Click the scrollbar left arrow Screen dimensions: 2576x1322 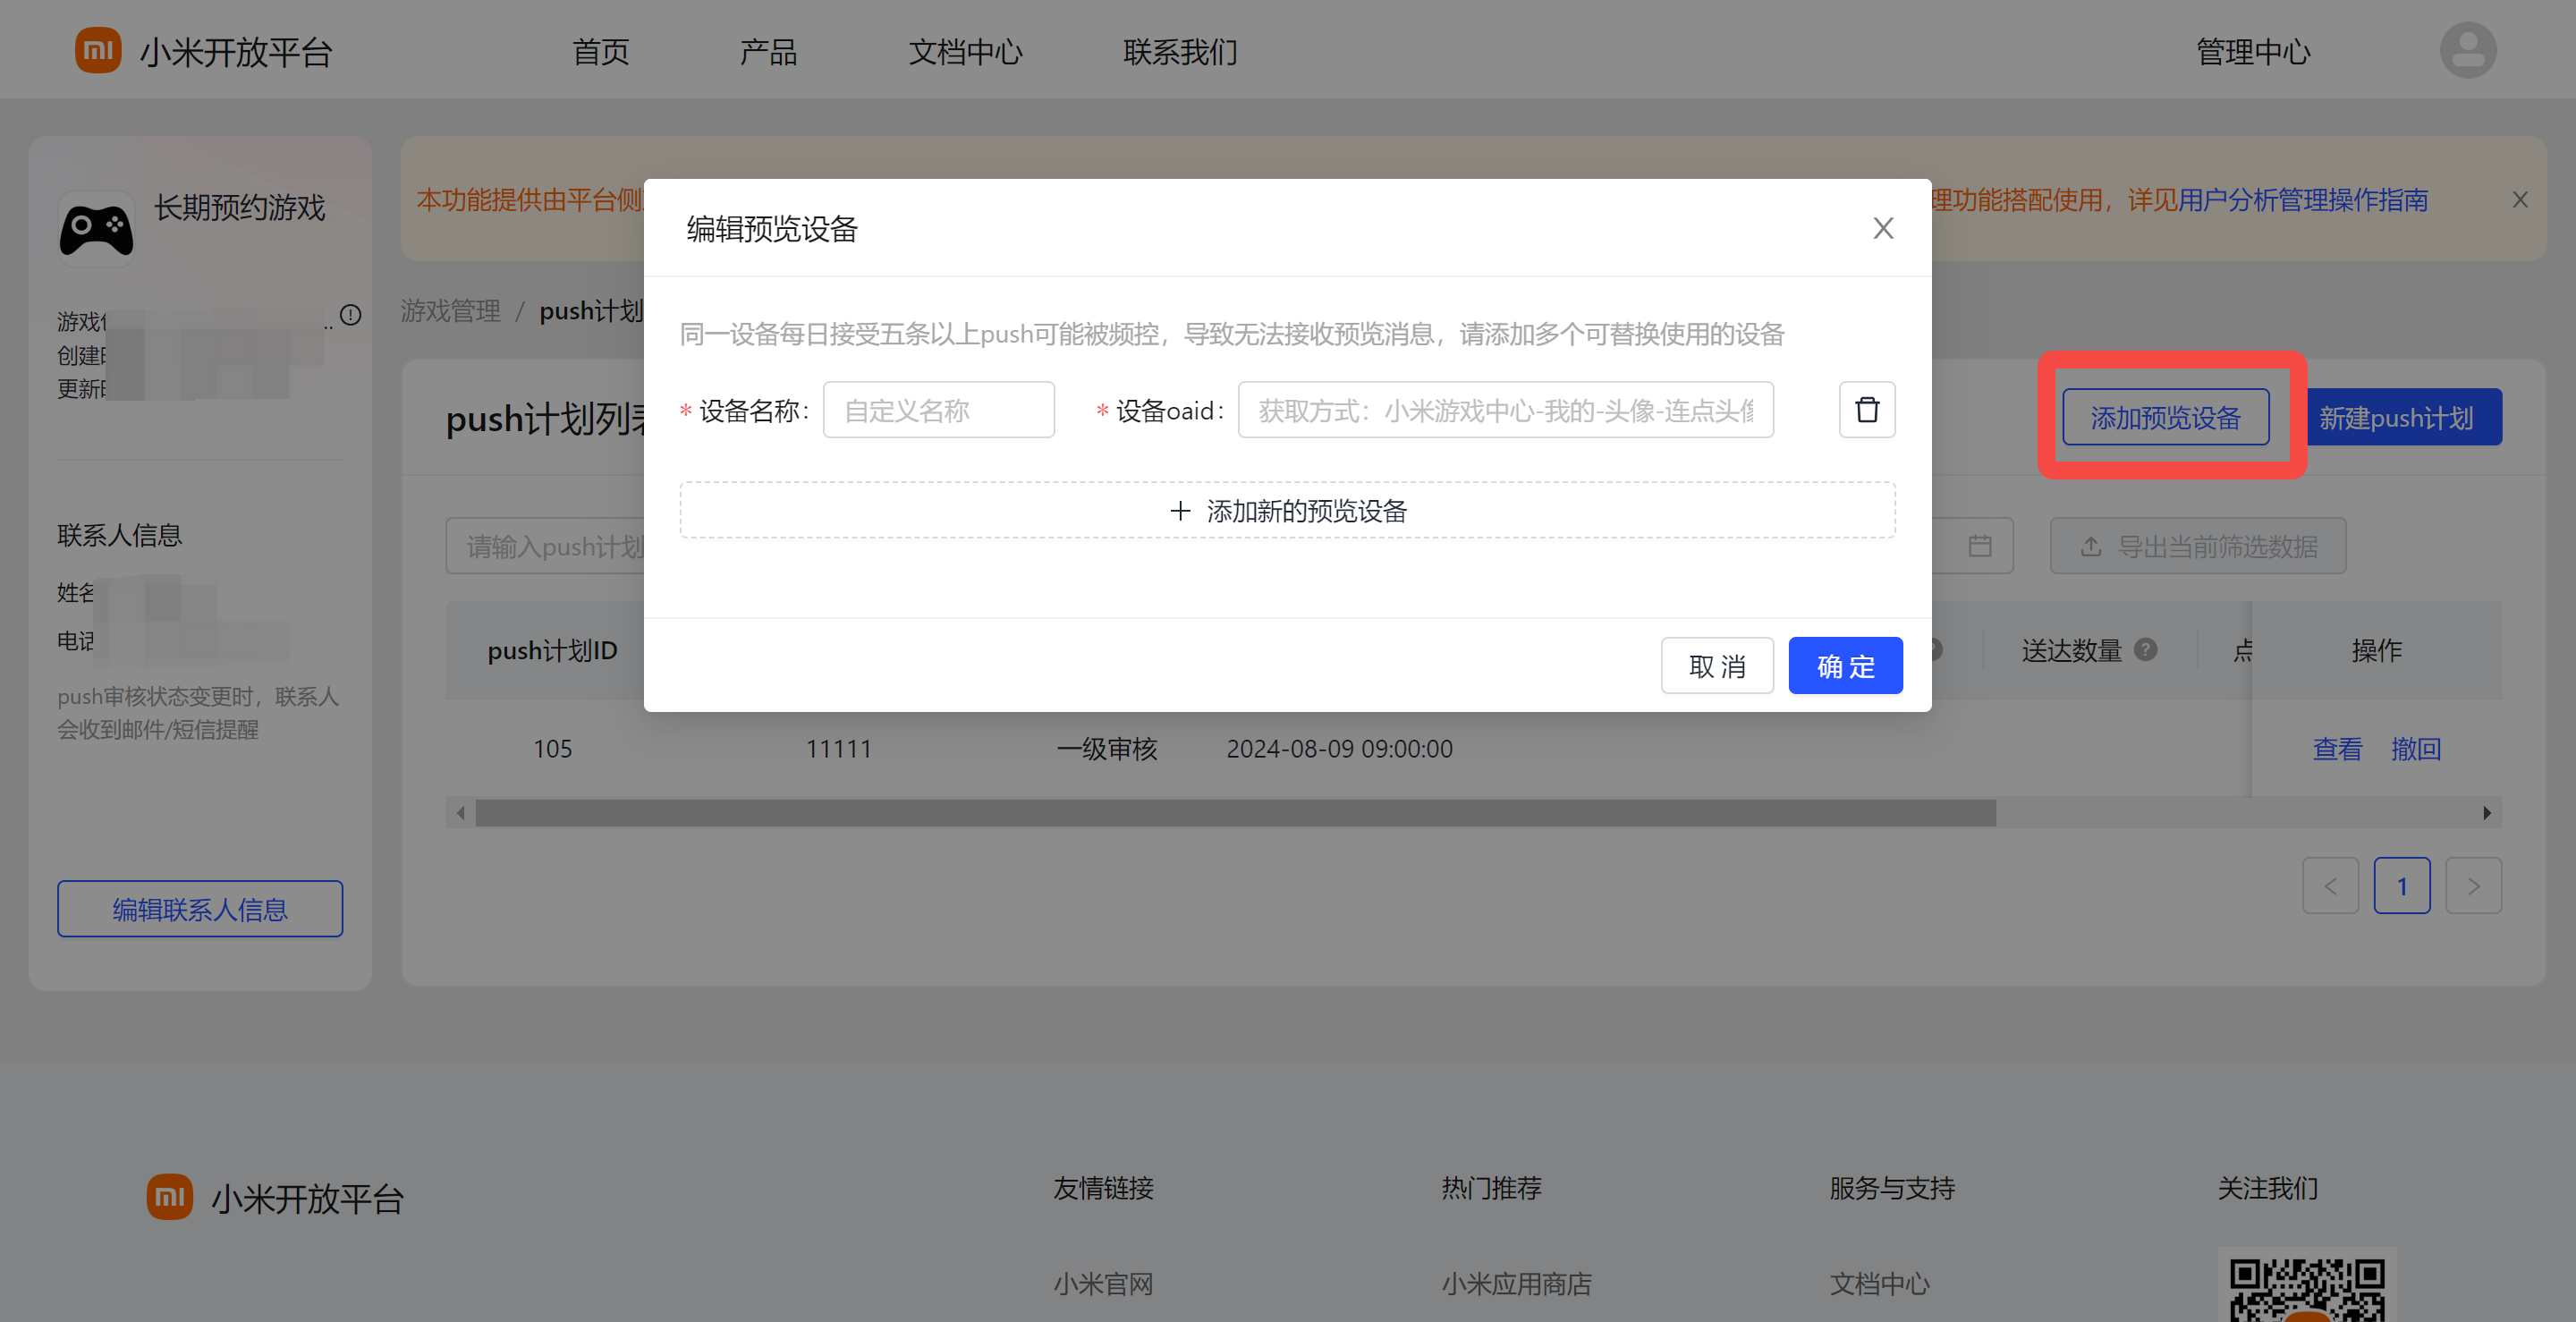click(460, 813)
